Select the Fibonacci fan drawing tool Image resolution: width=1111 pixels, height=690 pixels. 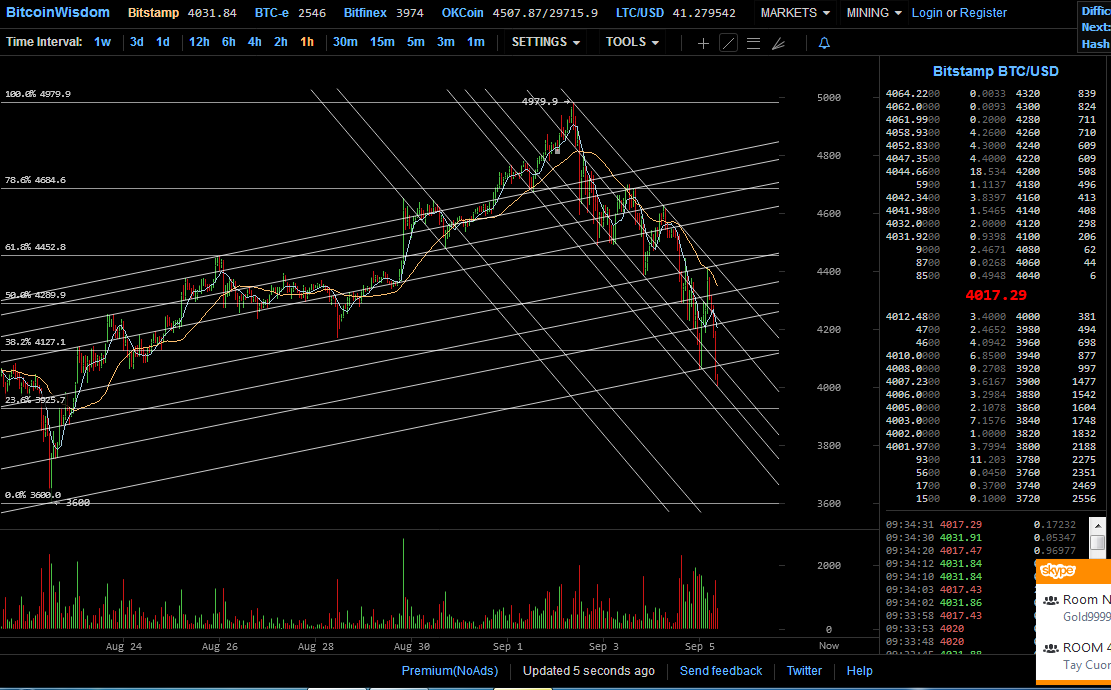(x=778, y=43)
